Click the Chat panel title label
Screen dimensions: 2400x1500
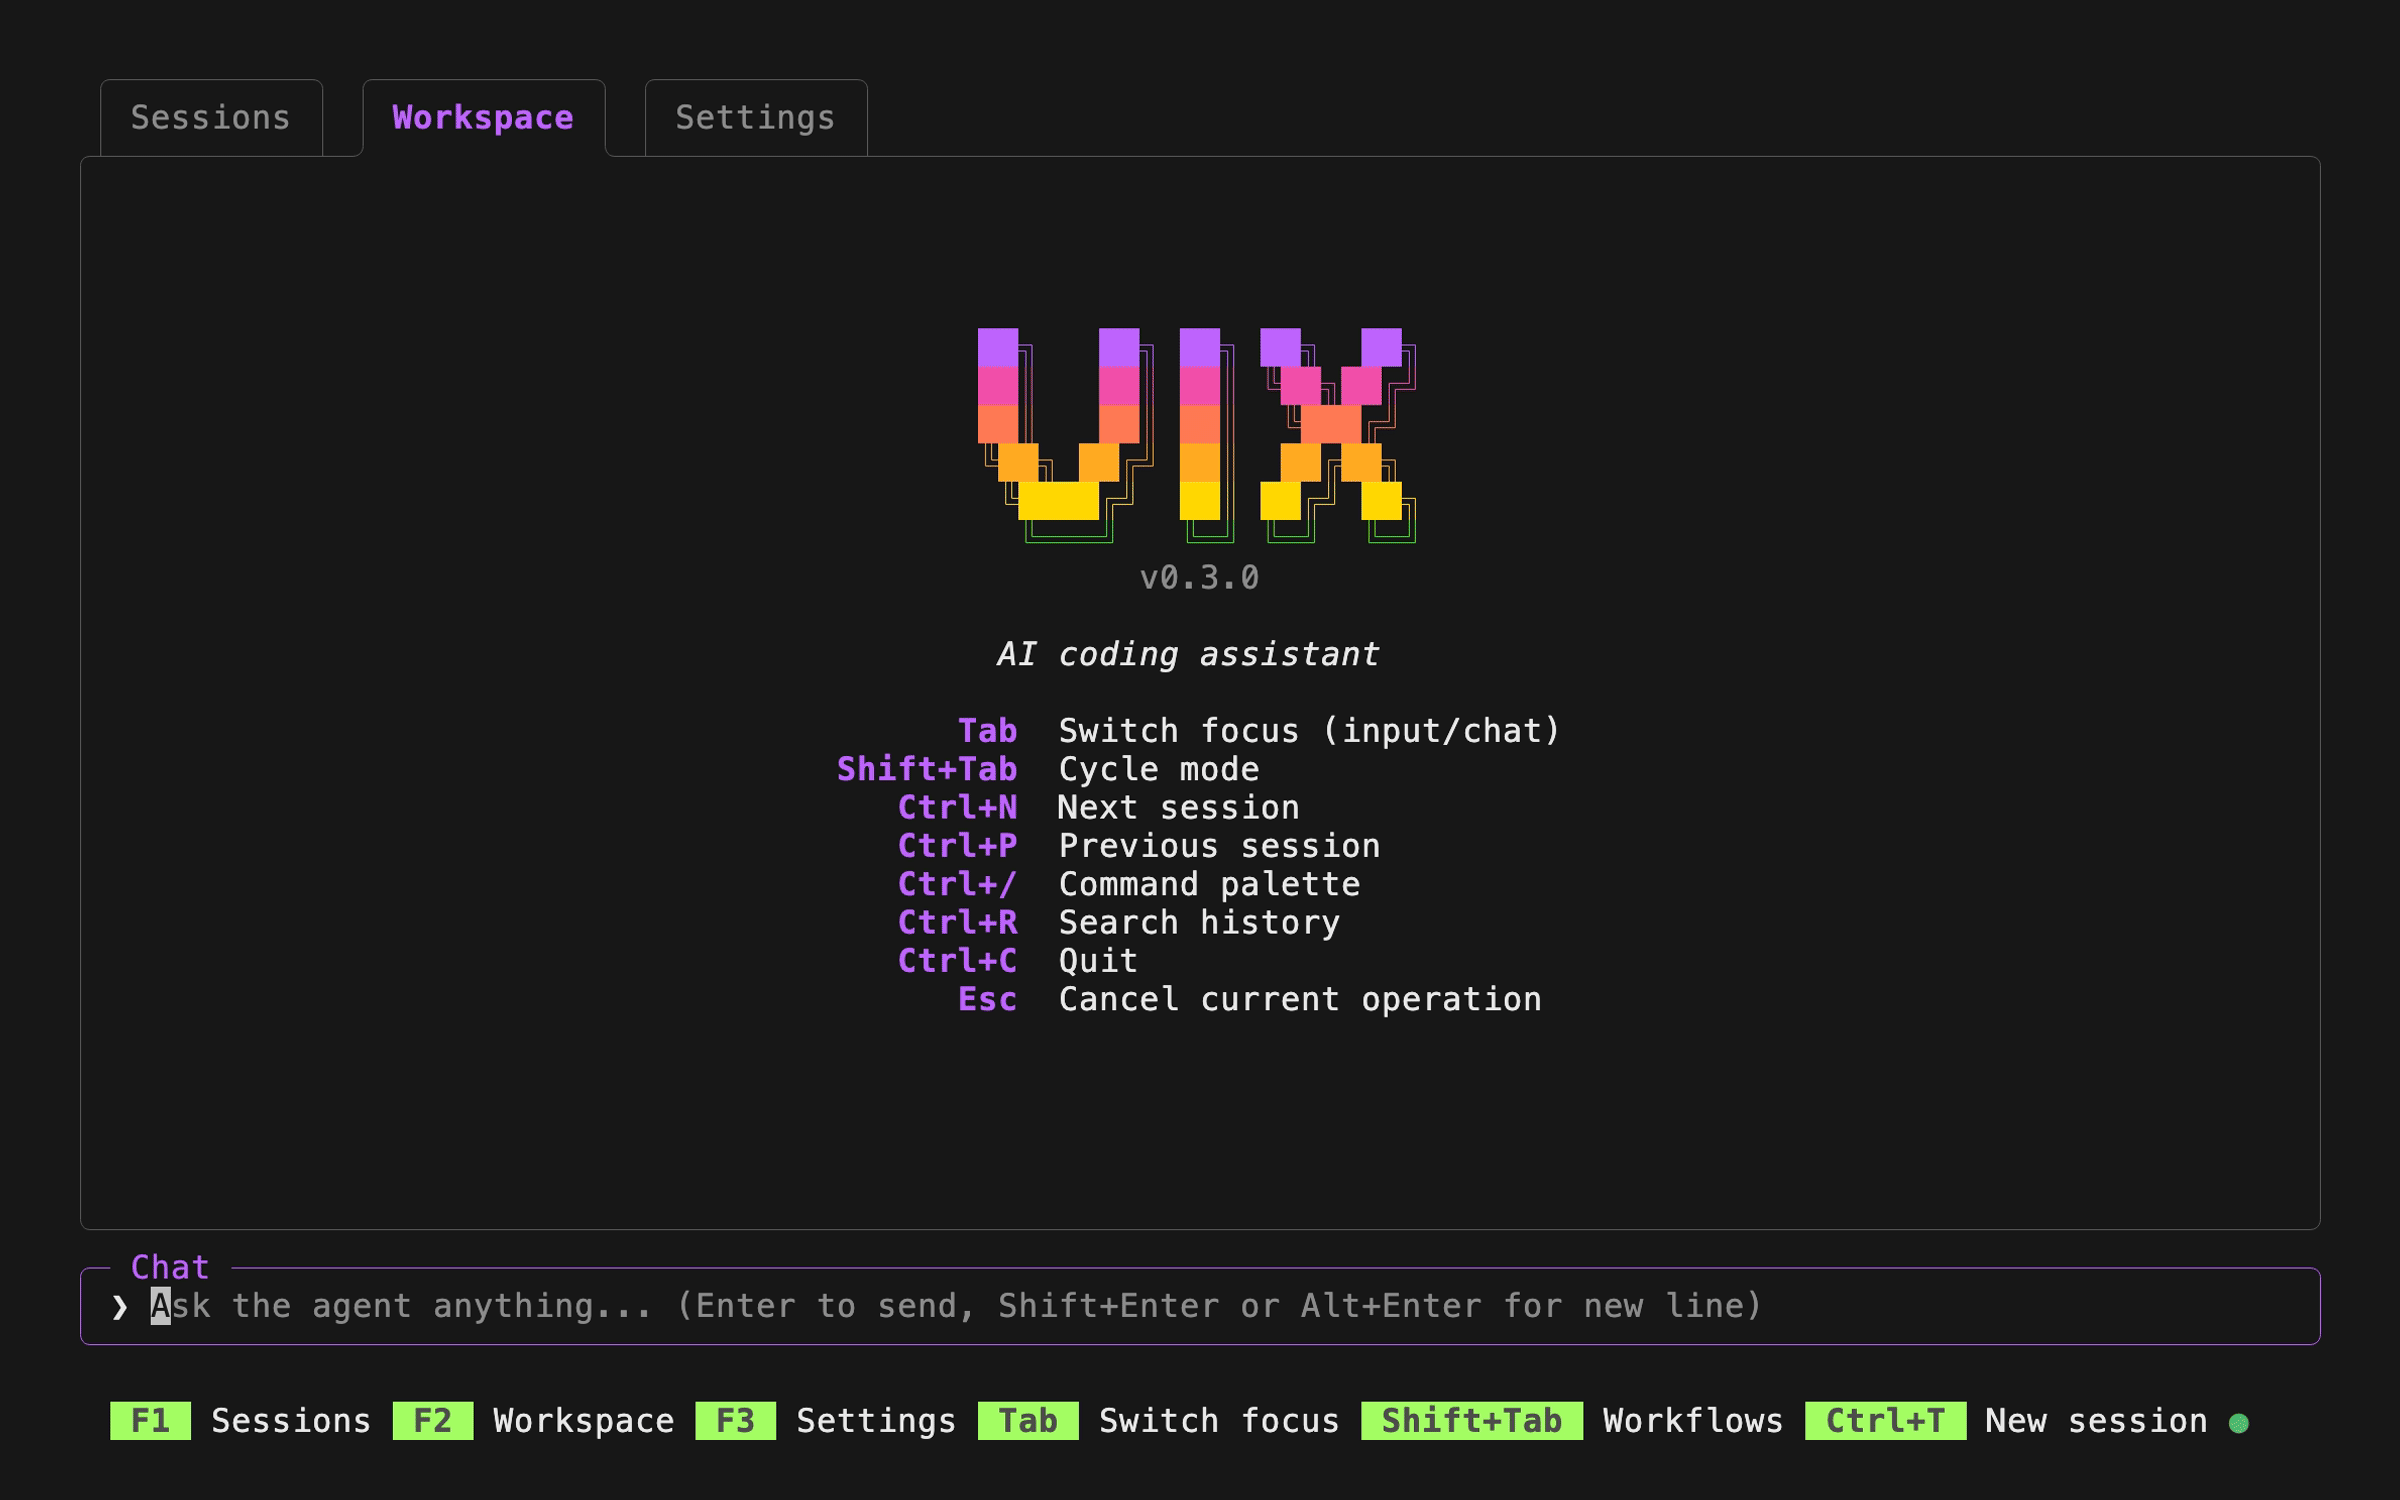point(170,1267)
